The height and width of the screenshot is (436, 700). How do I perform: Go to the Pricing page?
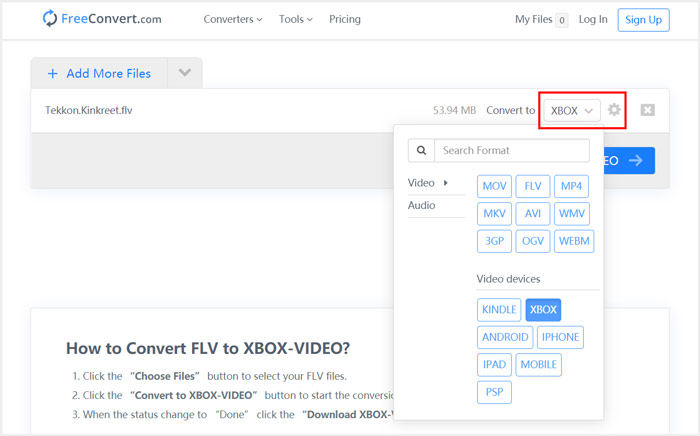pos(345,19)
